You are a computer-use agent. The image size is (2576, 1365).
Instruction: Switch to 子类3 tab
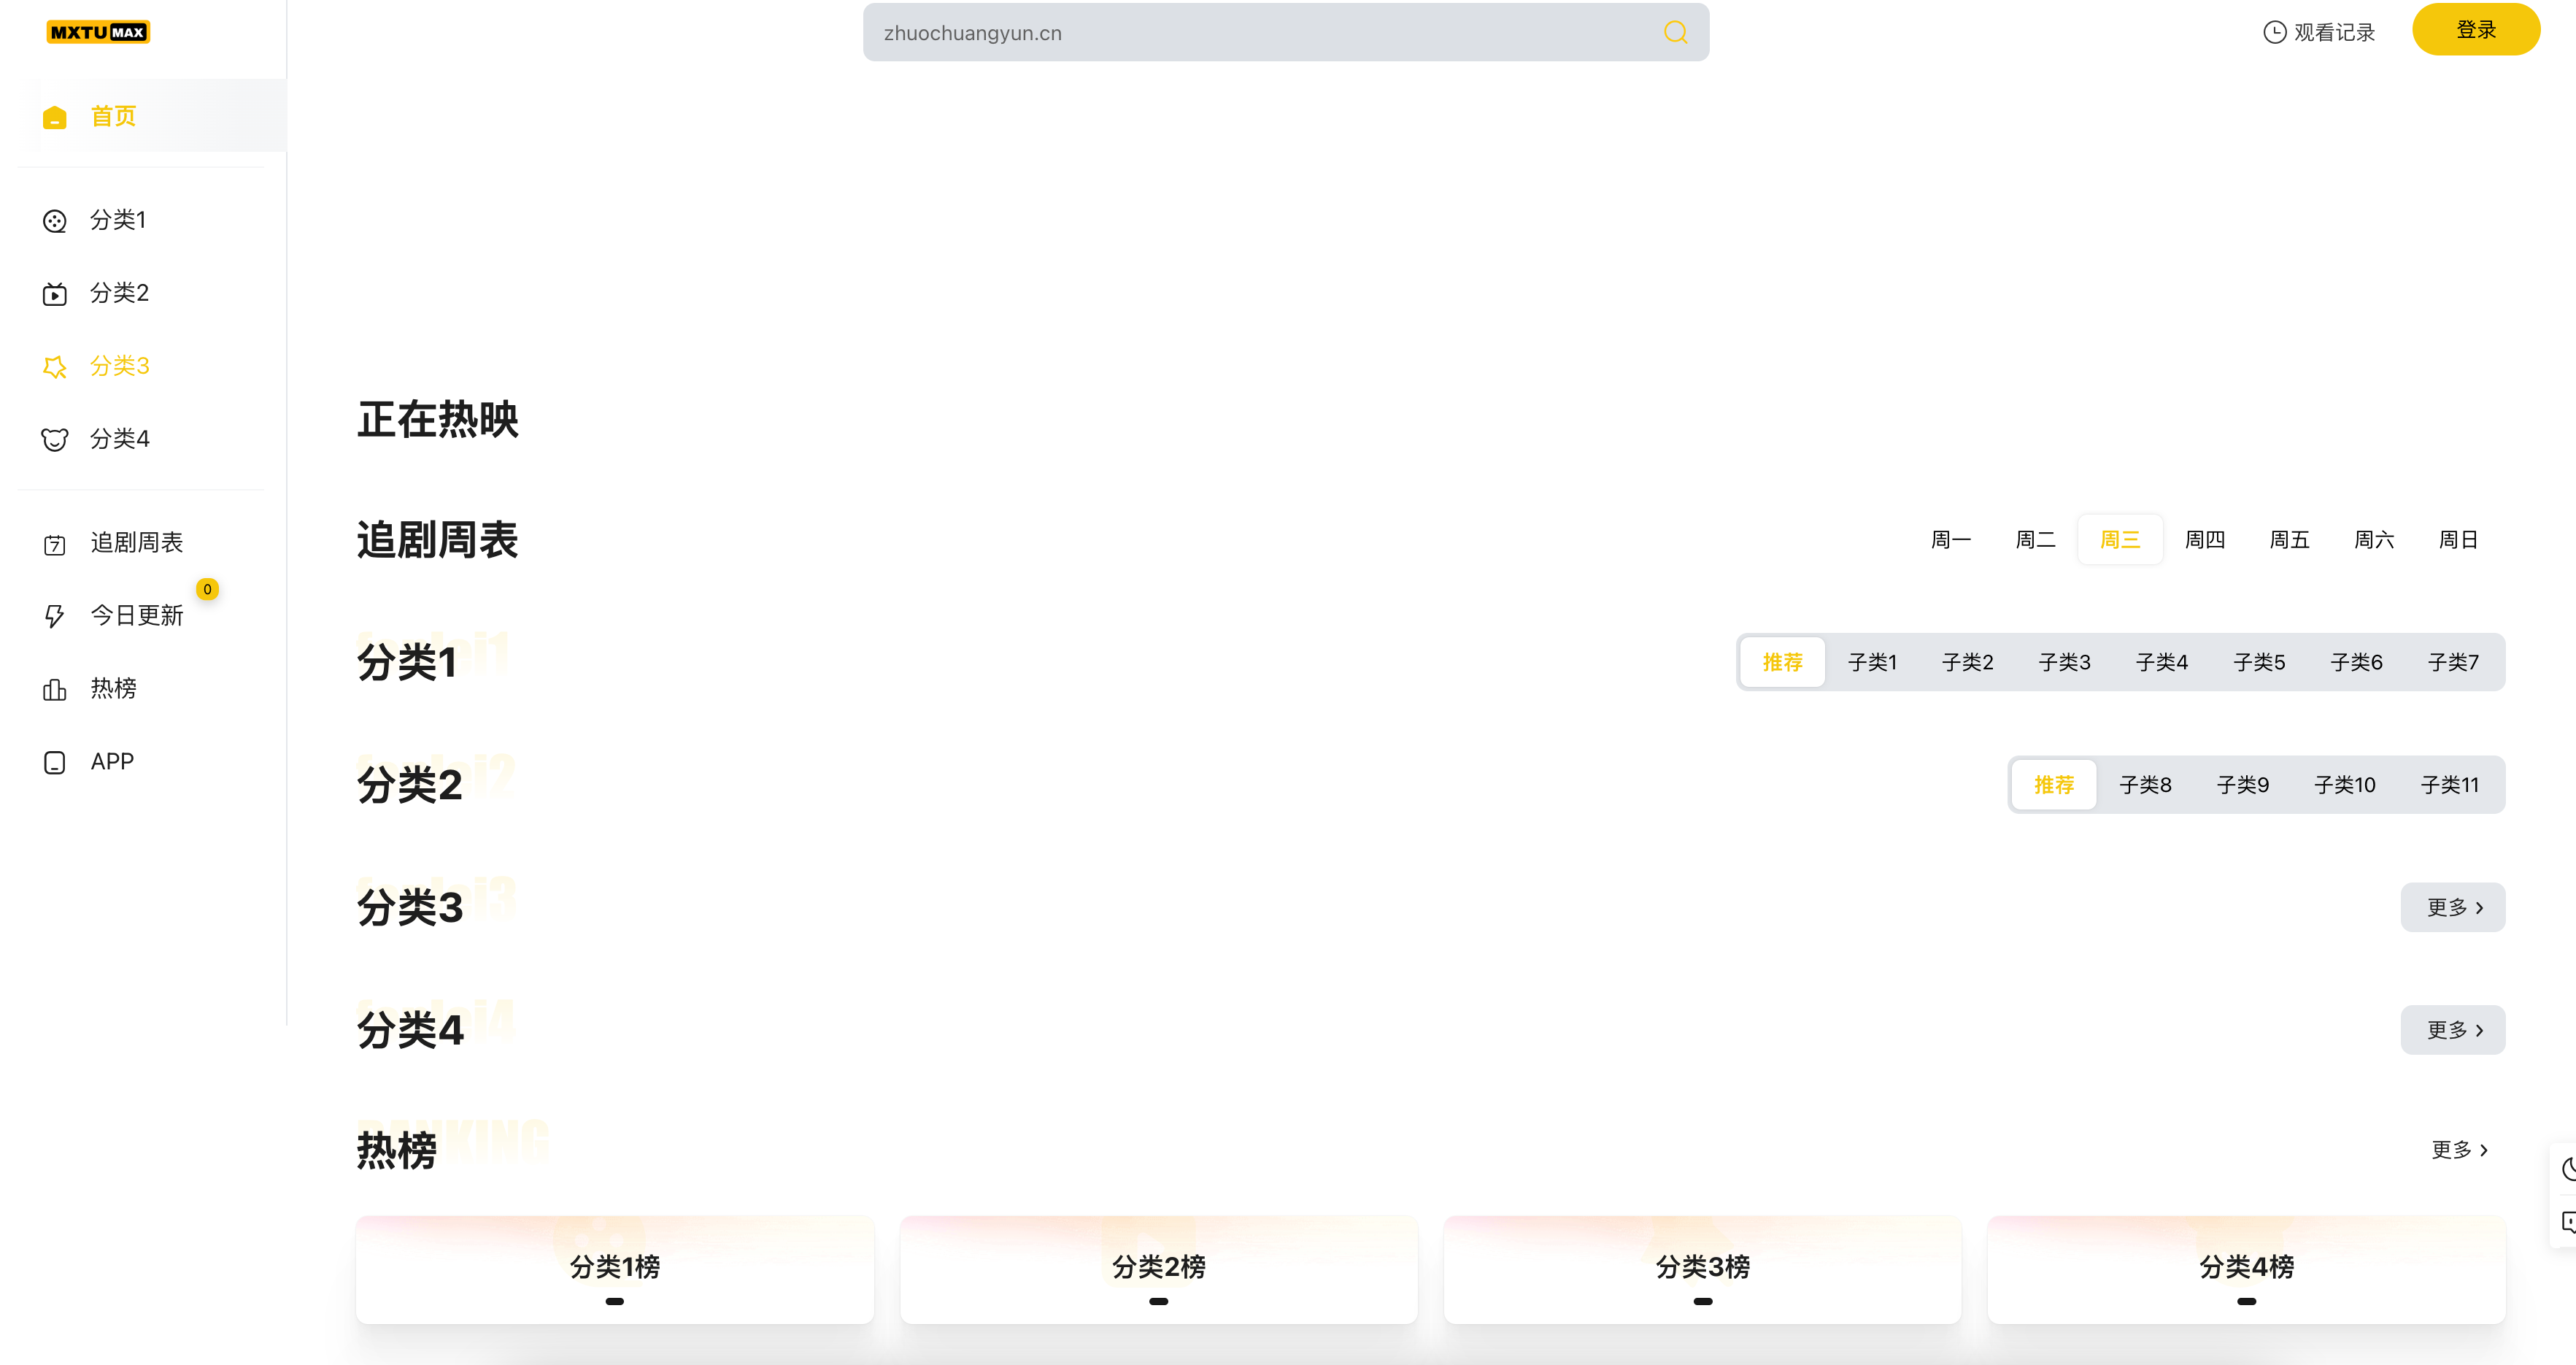point(2064,662)
